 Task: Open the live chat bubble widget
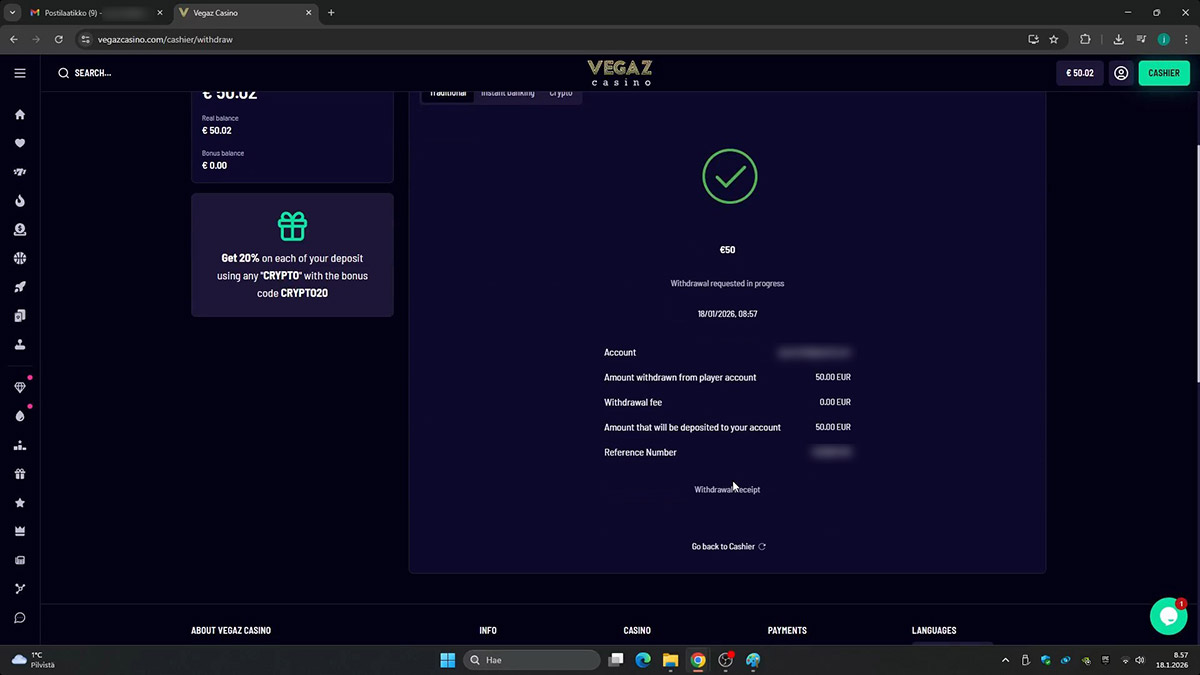tap(1168, 617)
